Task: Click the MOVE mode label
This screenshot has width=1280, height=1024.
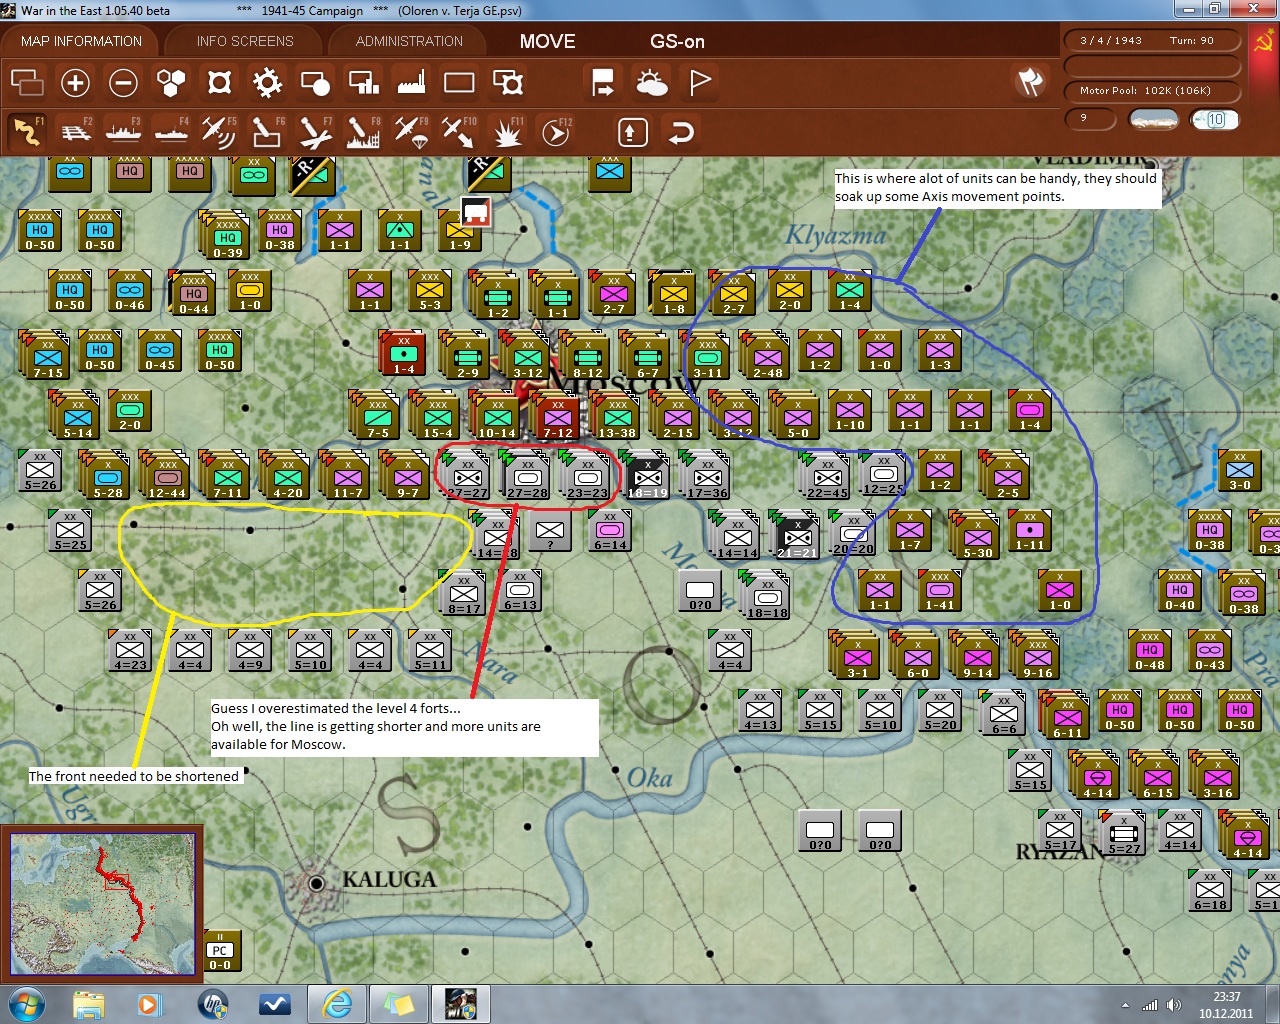Action: coord(547,41)
